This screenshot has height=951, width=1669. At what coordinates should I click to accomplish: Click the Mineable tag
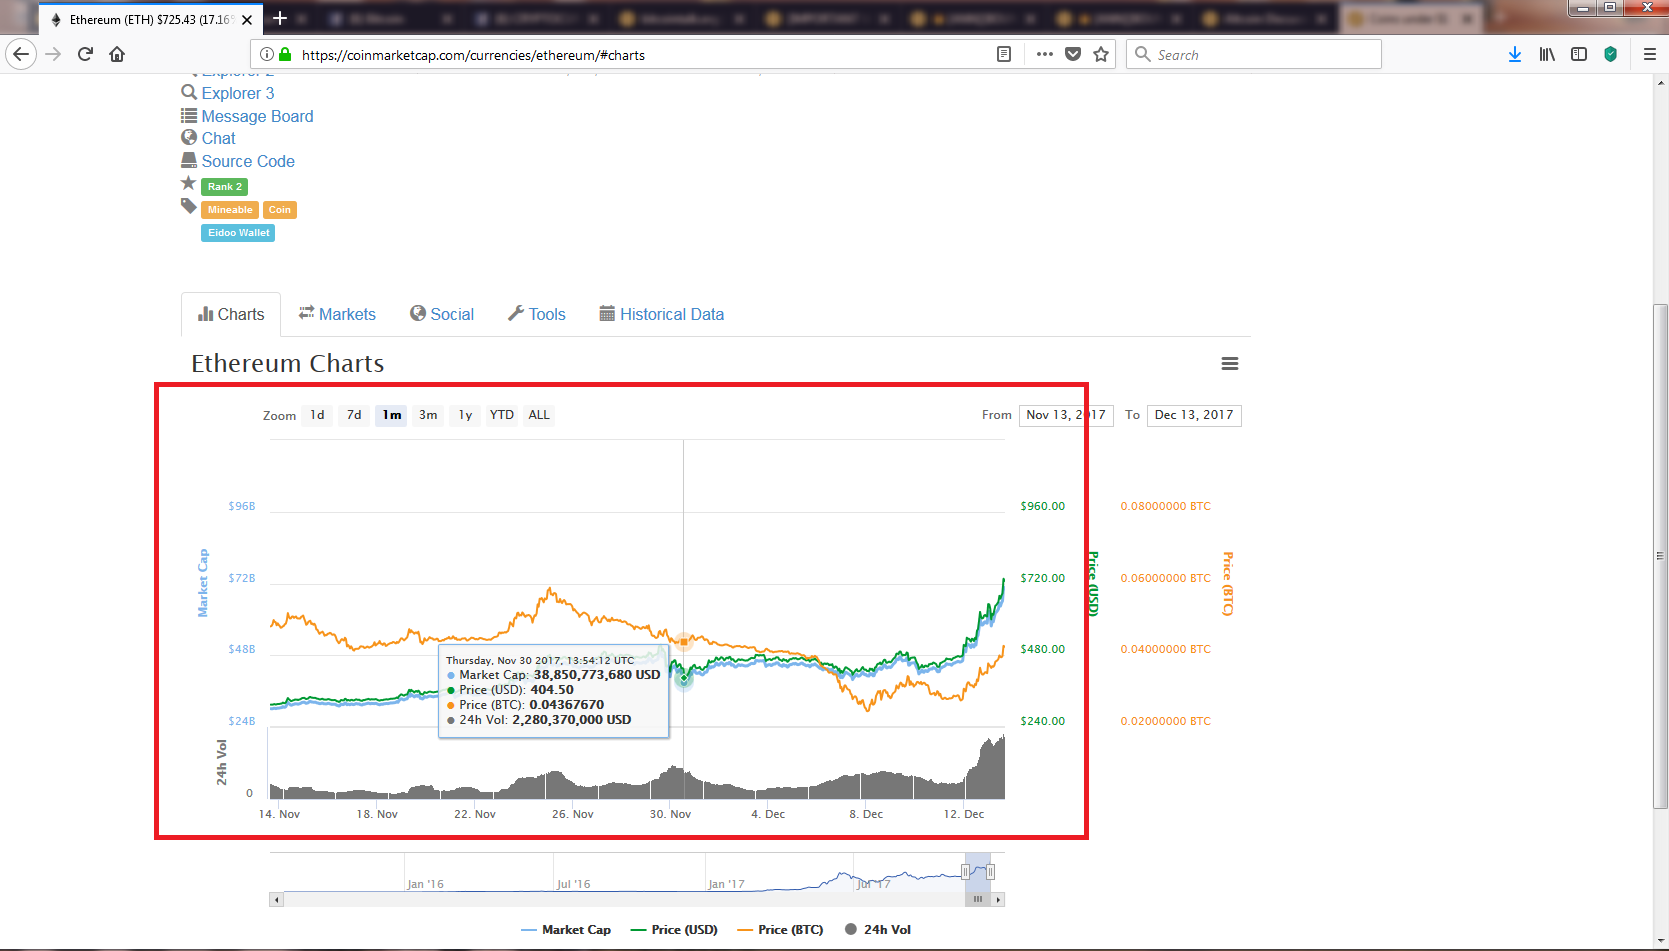click(x=230, y=210)
